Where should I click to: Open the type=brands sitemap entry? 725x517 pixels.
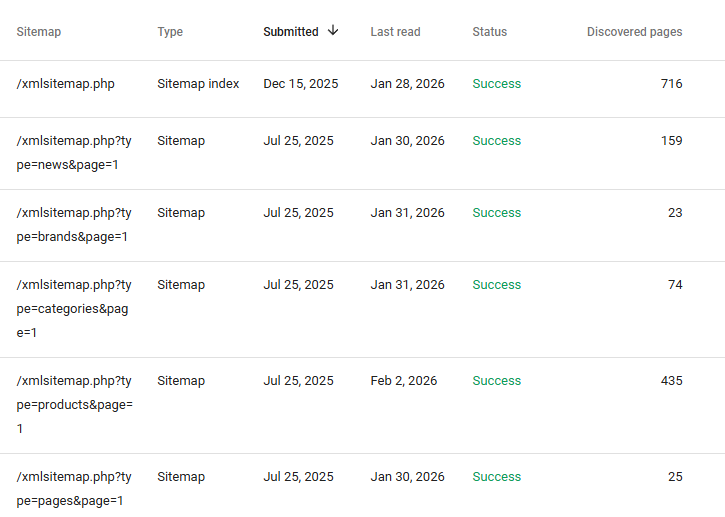click(74, 225)
